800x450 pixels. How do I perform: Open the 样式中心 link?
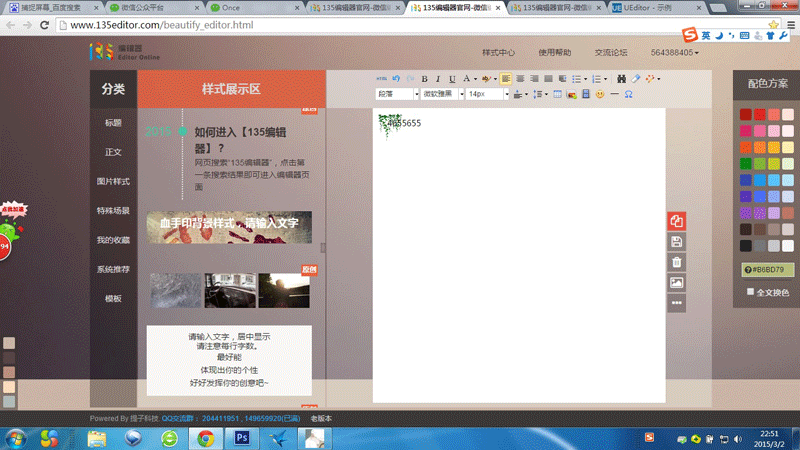pos(498,53)
